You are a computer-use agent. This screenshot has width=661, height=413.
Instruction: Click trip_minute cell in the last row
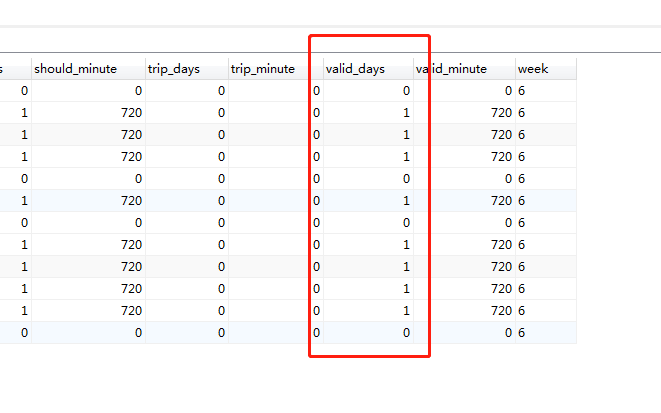click(276, 333)
